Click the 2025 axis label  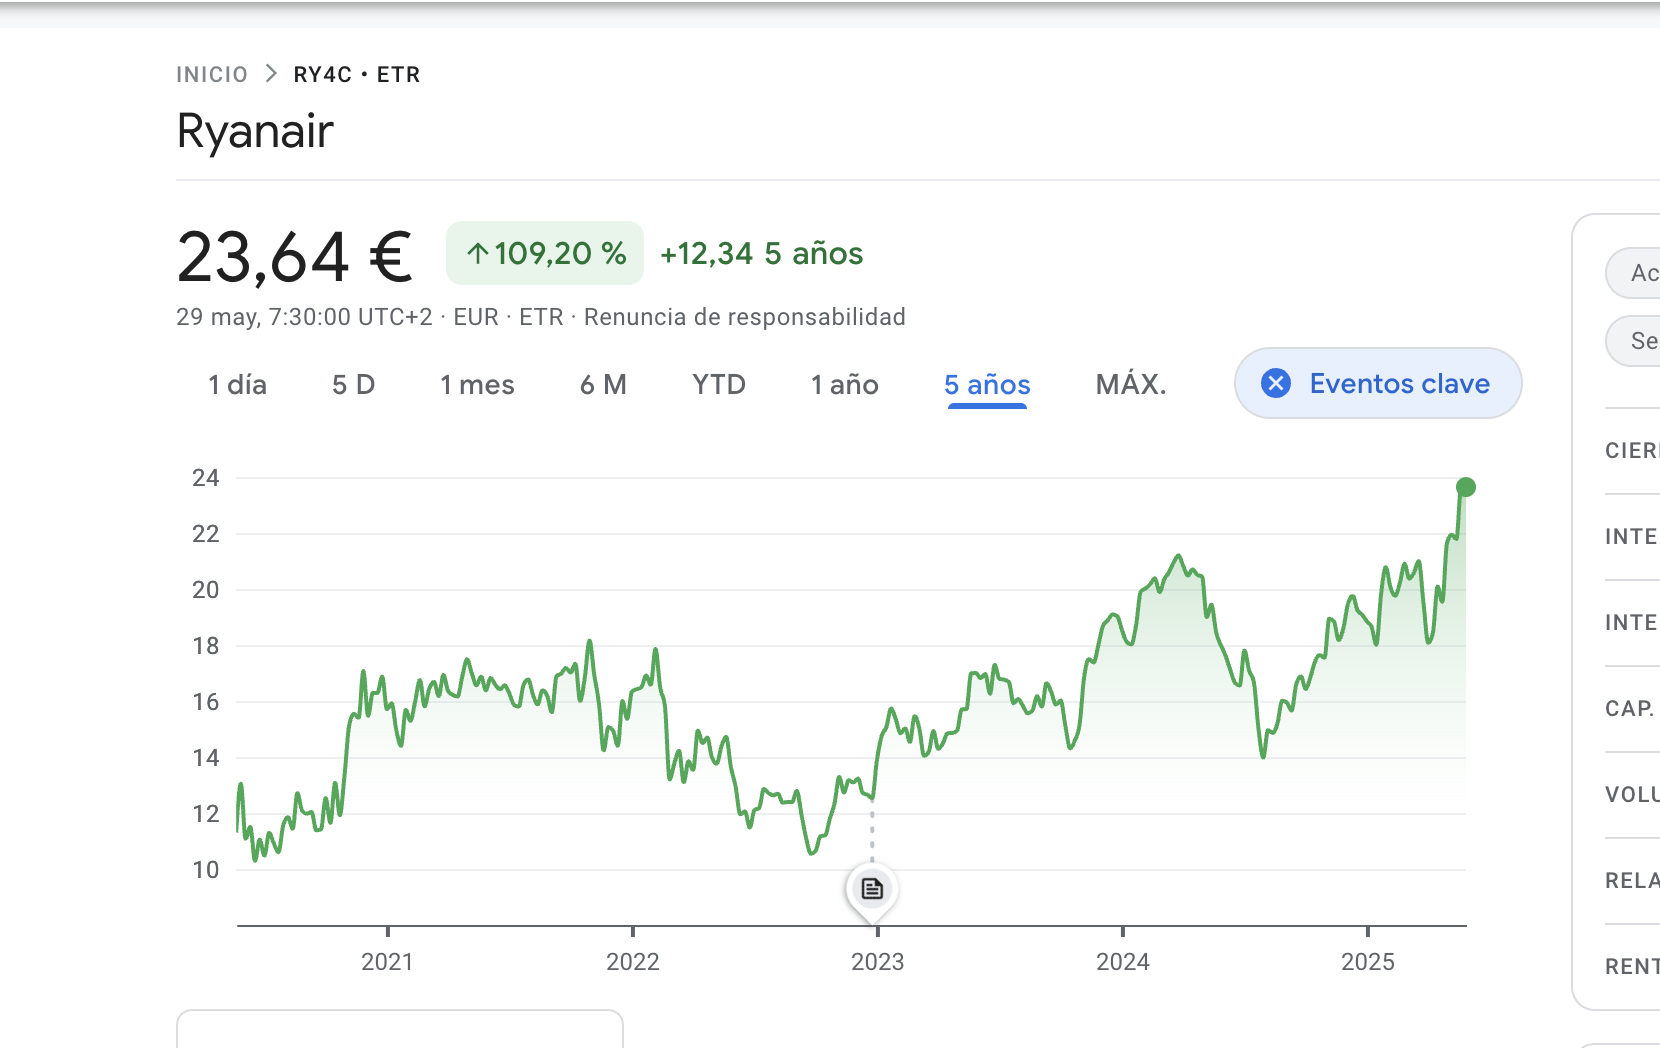click(1367, 962)
